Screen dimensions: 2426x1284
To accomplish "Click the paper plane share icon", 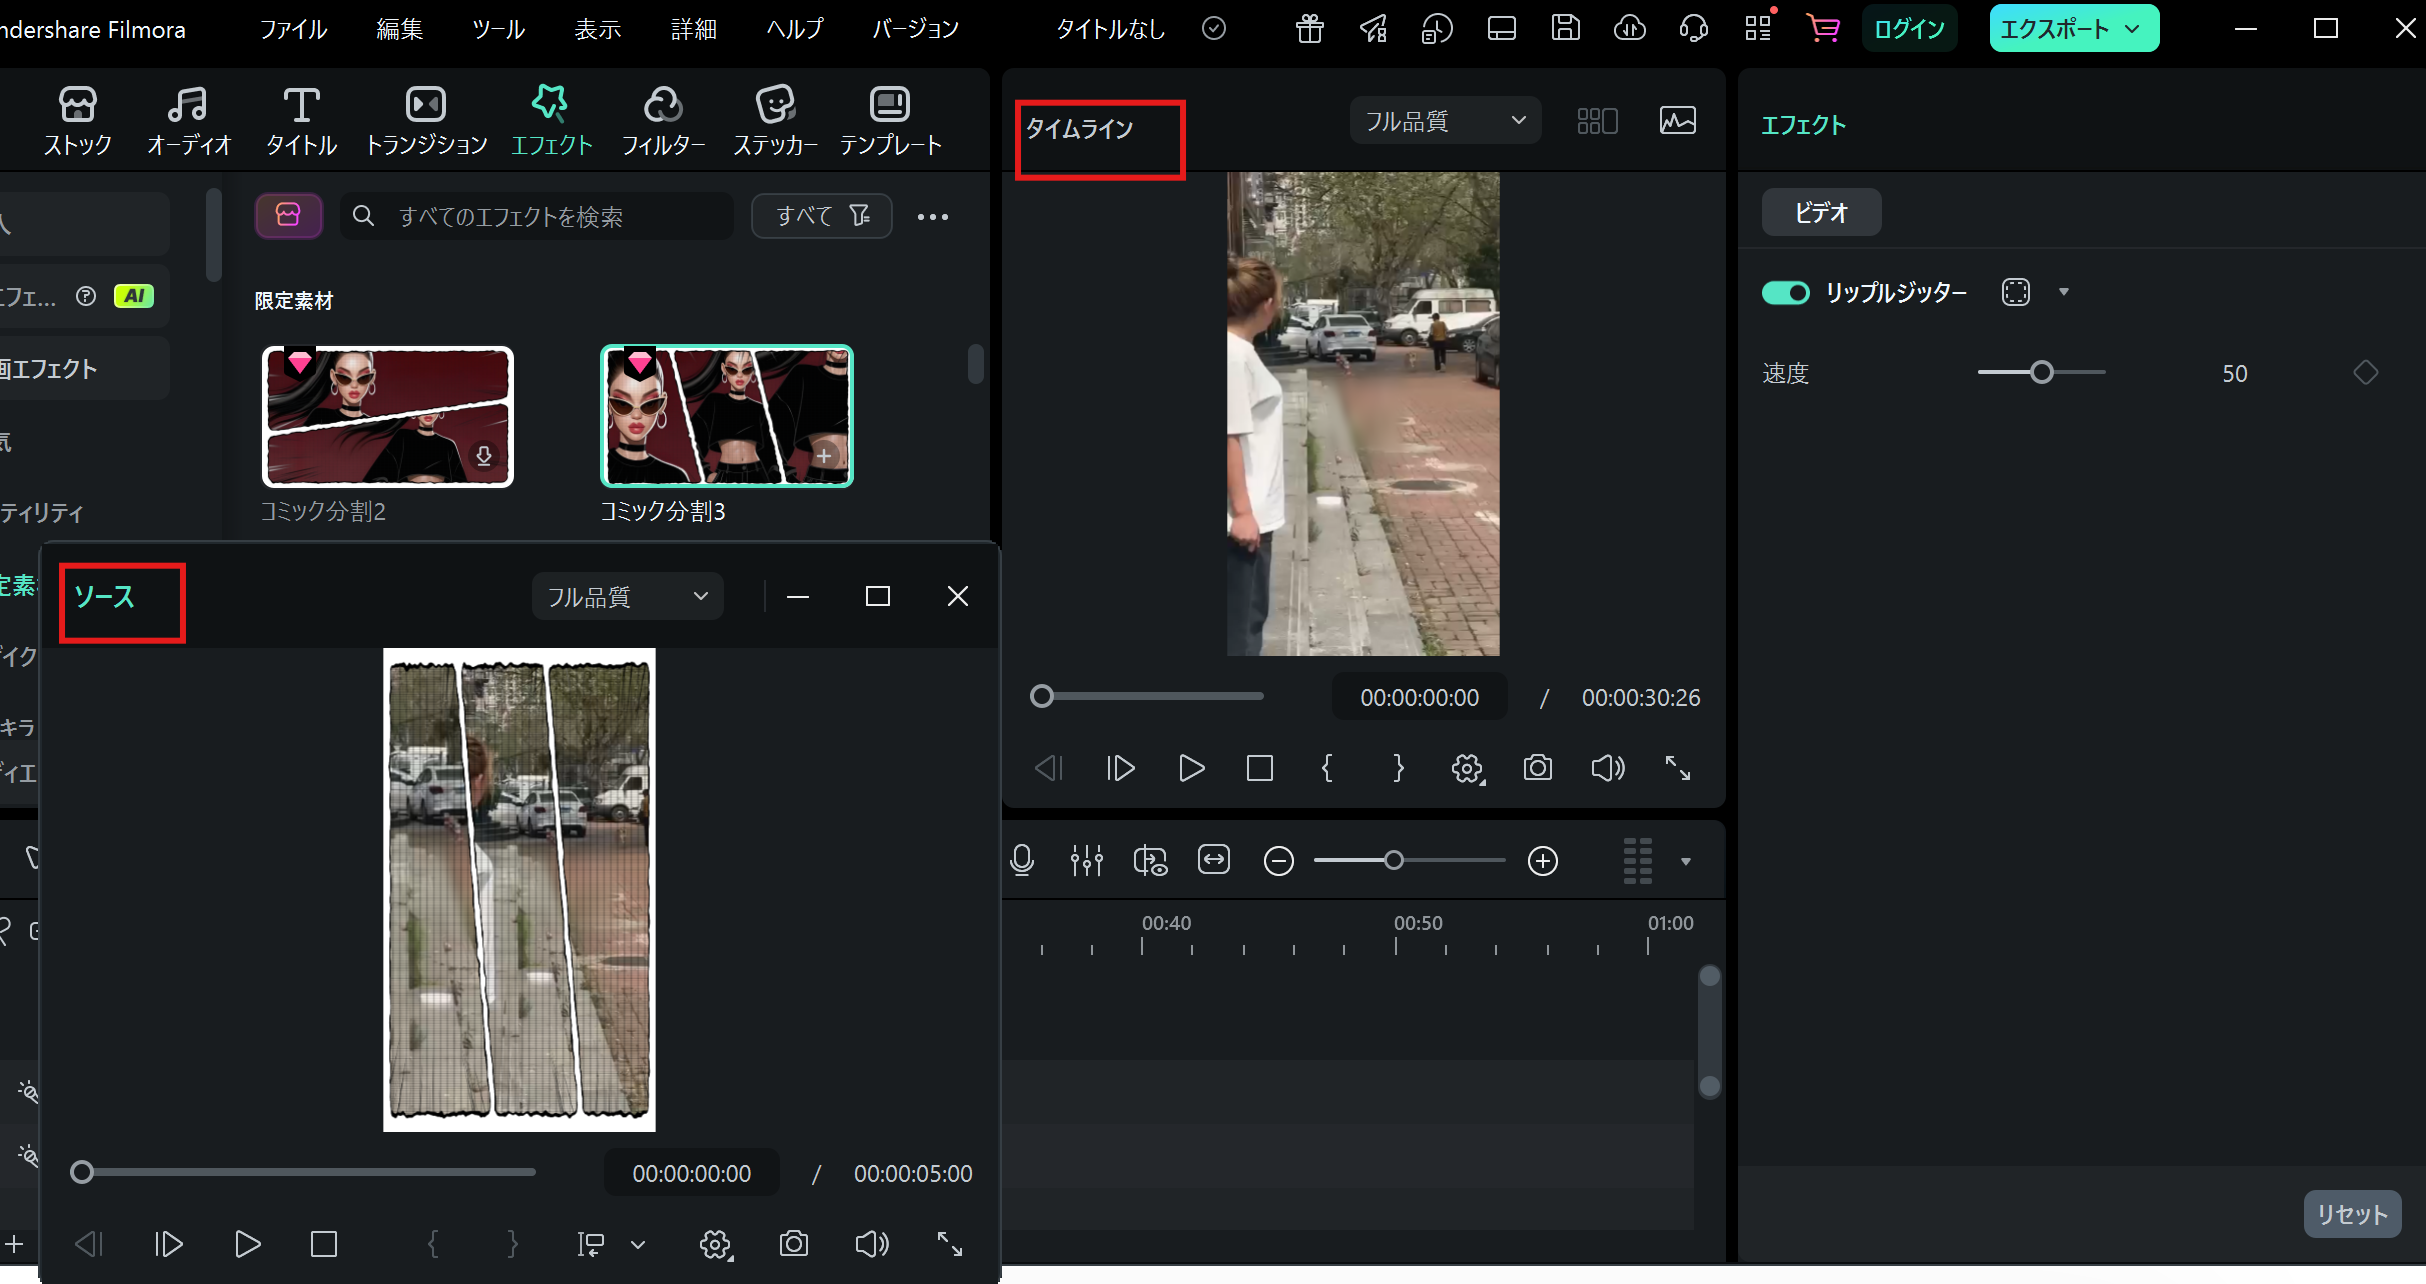I will pos(1374,29).
